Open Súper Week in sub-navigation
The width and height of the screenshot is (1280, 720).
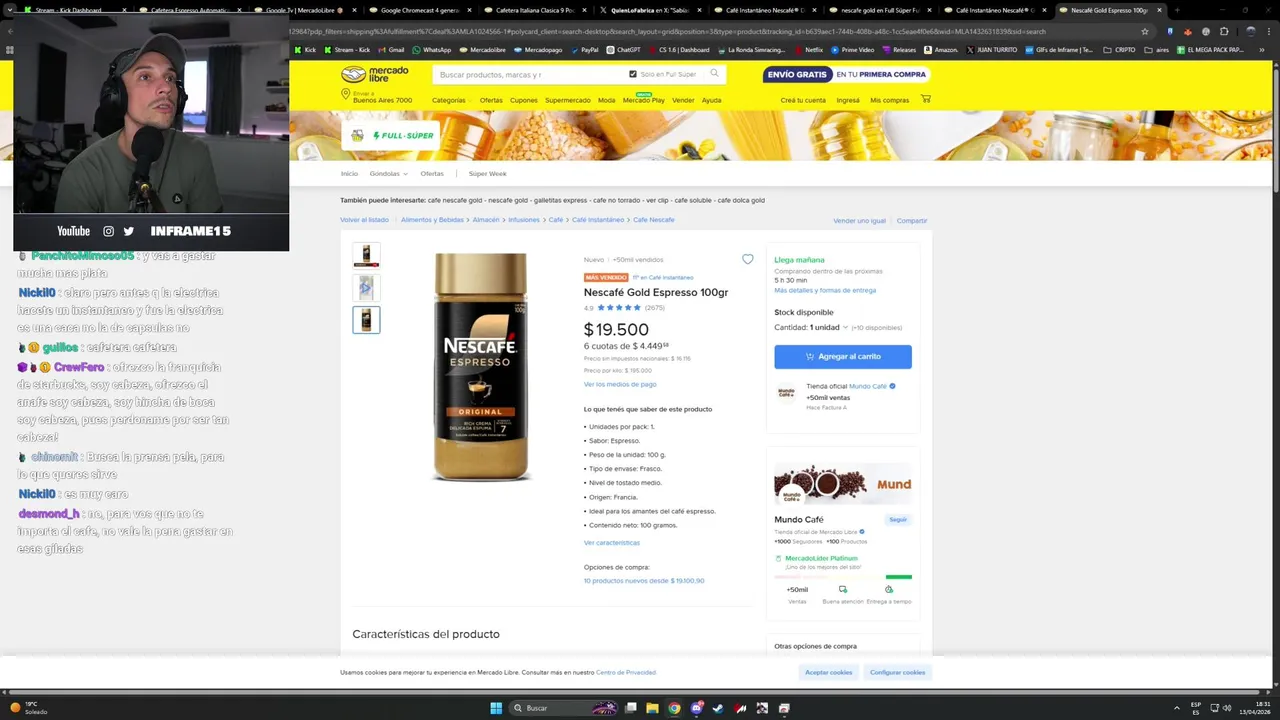click(487, 173)
